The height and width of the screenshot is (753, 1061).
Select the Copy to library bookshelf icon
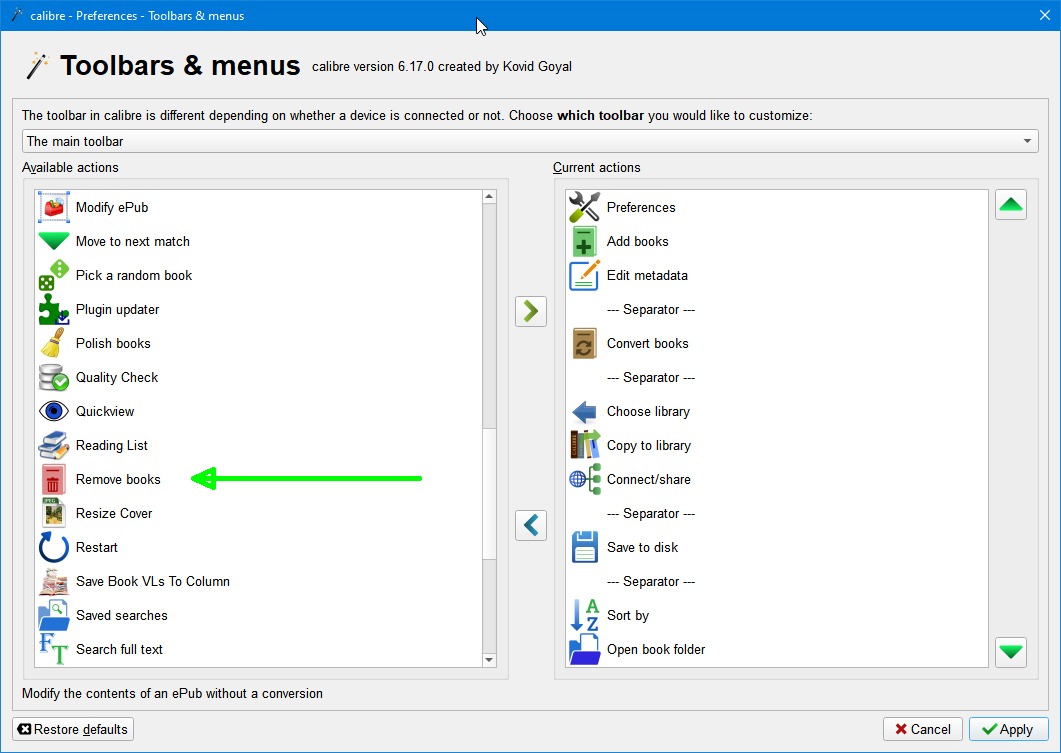coord(584,444)
